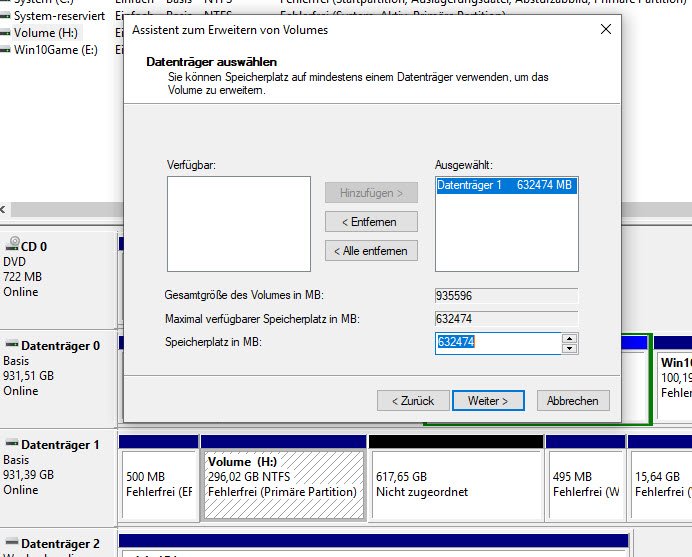Select the 15,64 GB partition on Datenträger 1

coord(660,478)
